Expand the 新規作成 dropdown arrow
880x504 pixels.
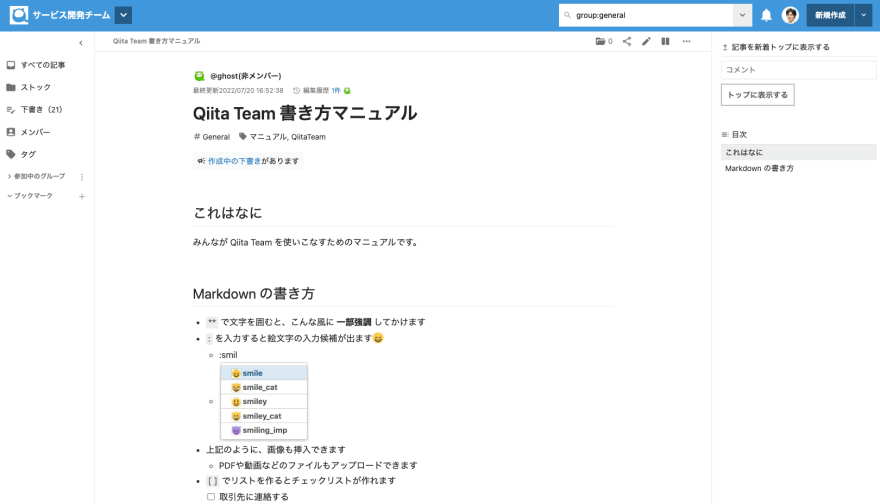coord(864,15)
